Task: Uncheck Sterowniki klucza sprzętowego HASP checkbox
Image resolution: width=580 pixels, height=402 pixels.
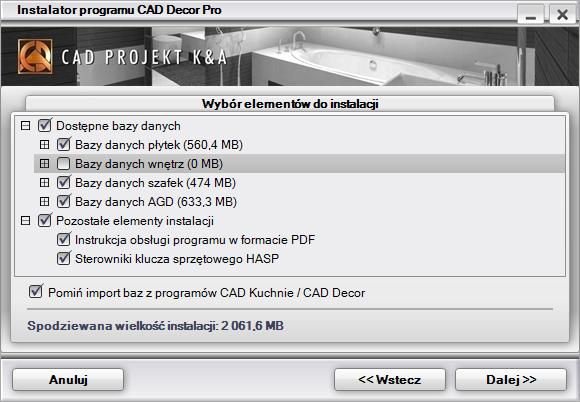Action: pos(64,258)
